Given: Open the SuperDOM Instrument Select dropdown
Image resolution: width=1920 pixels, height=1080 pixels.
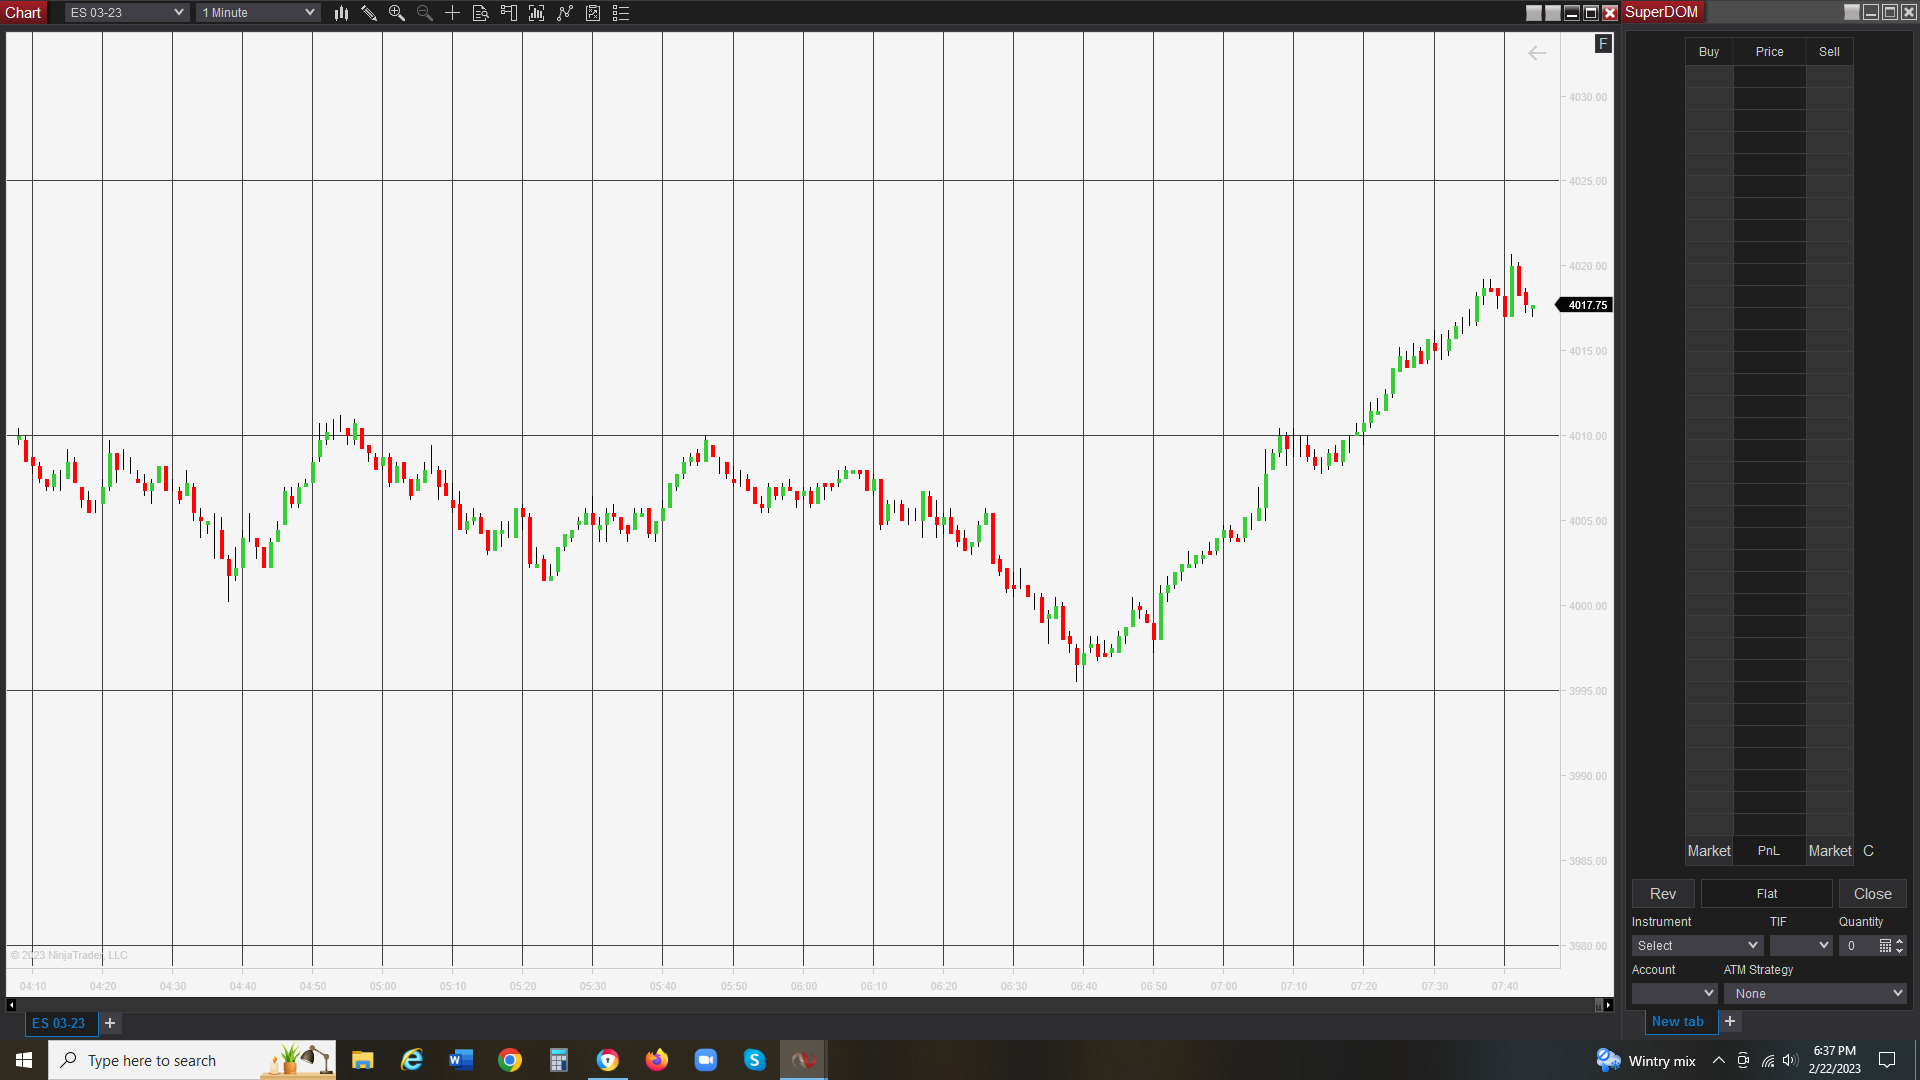Looking at the screenshot, I should pos(1697,945).
